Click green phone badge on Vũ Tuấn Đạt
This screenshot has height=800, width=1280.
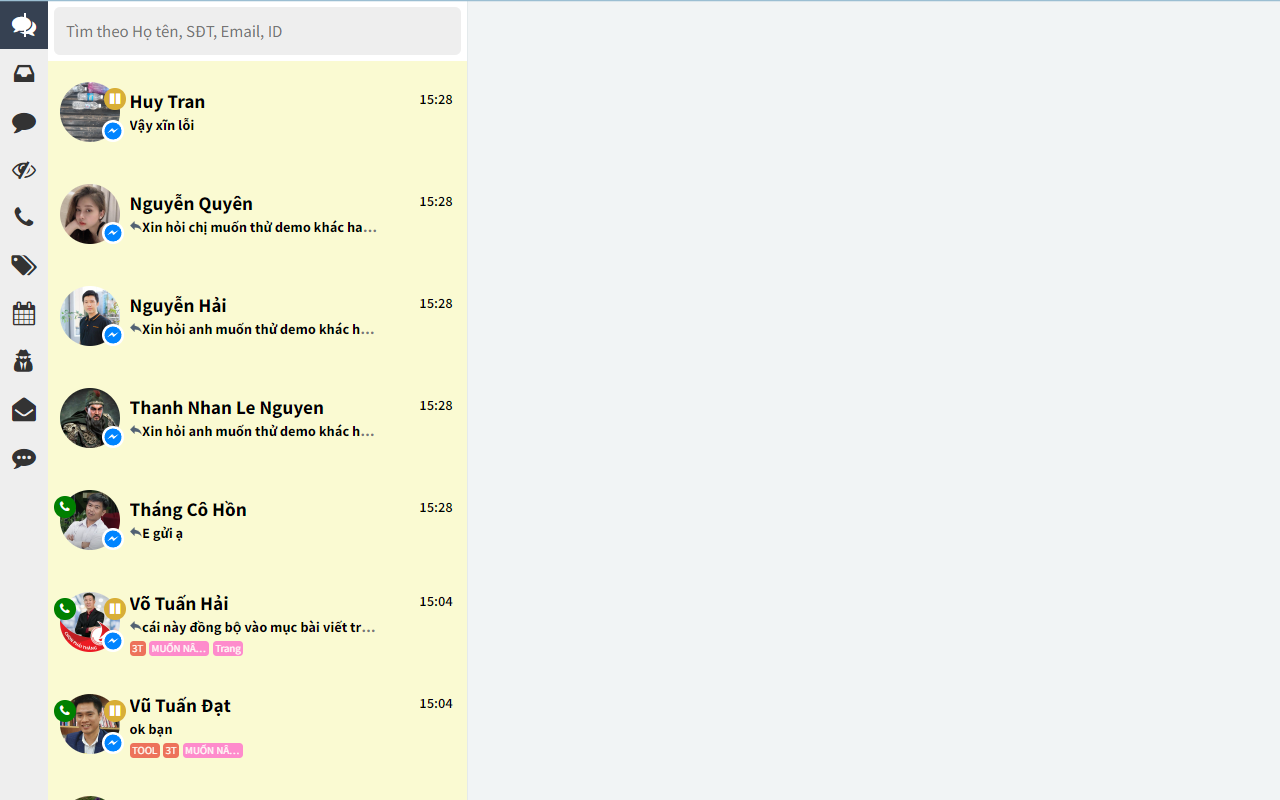(65, 711)
